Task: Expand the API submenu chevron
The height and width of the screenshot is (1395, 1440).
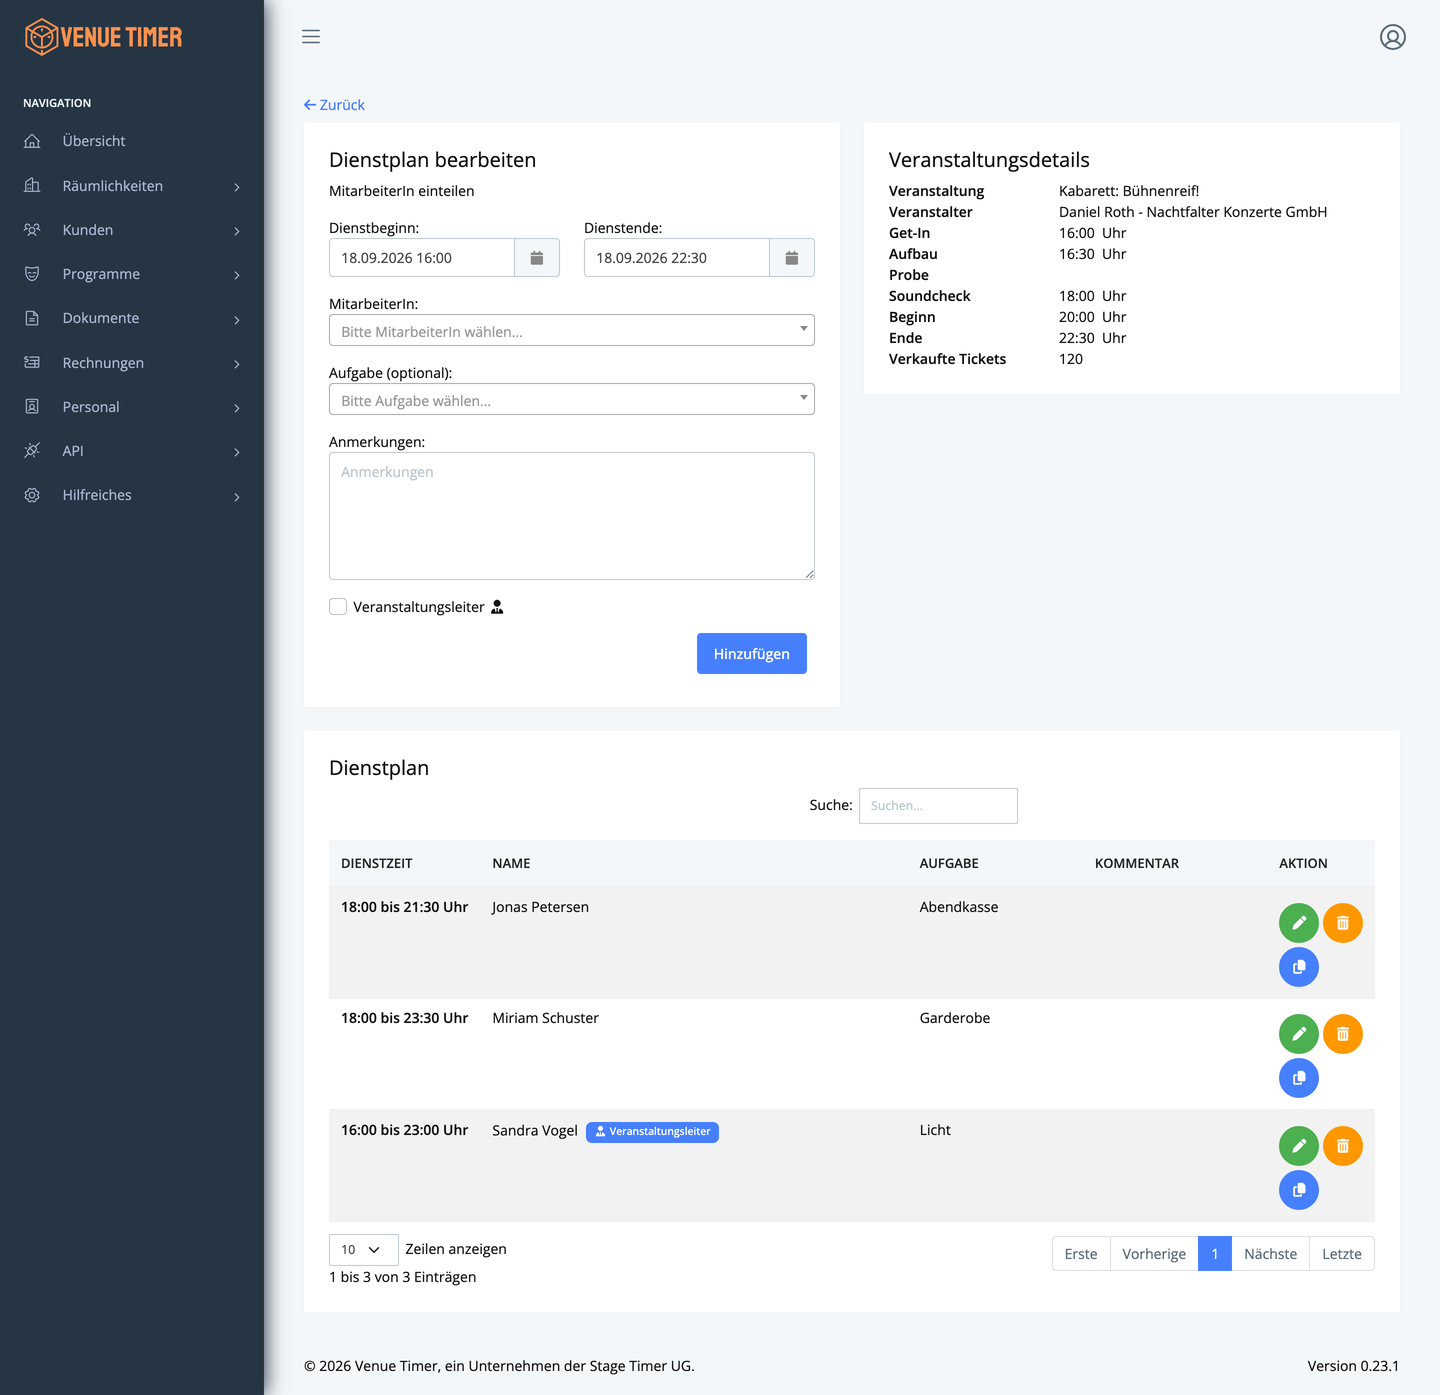Action: coord(237,452)
